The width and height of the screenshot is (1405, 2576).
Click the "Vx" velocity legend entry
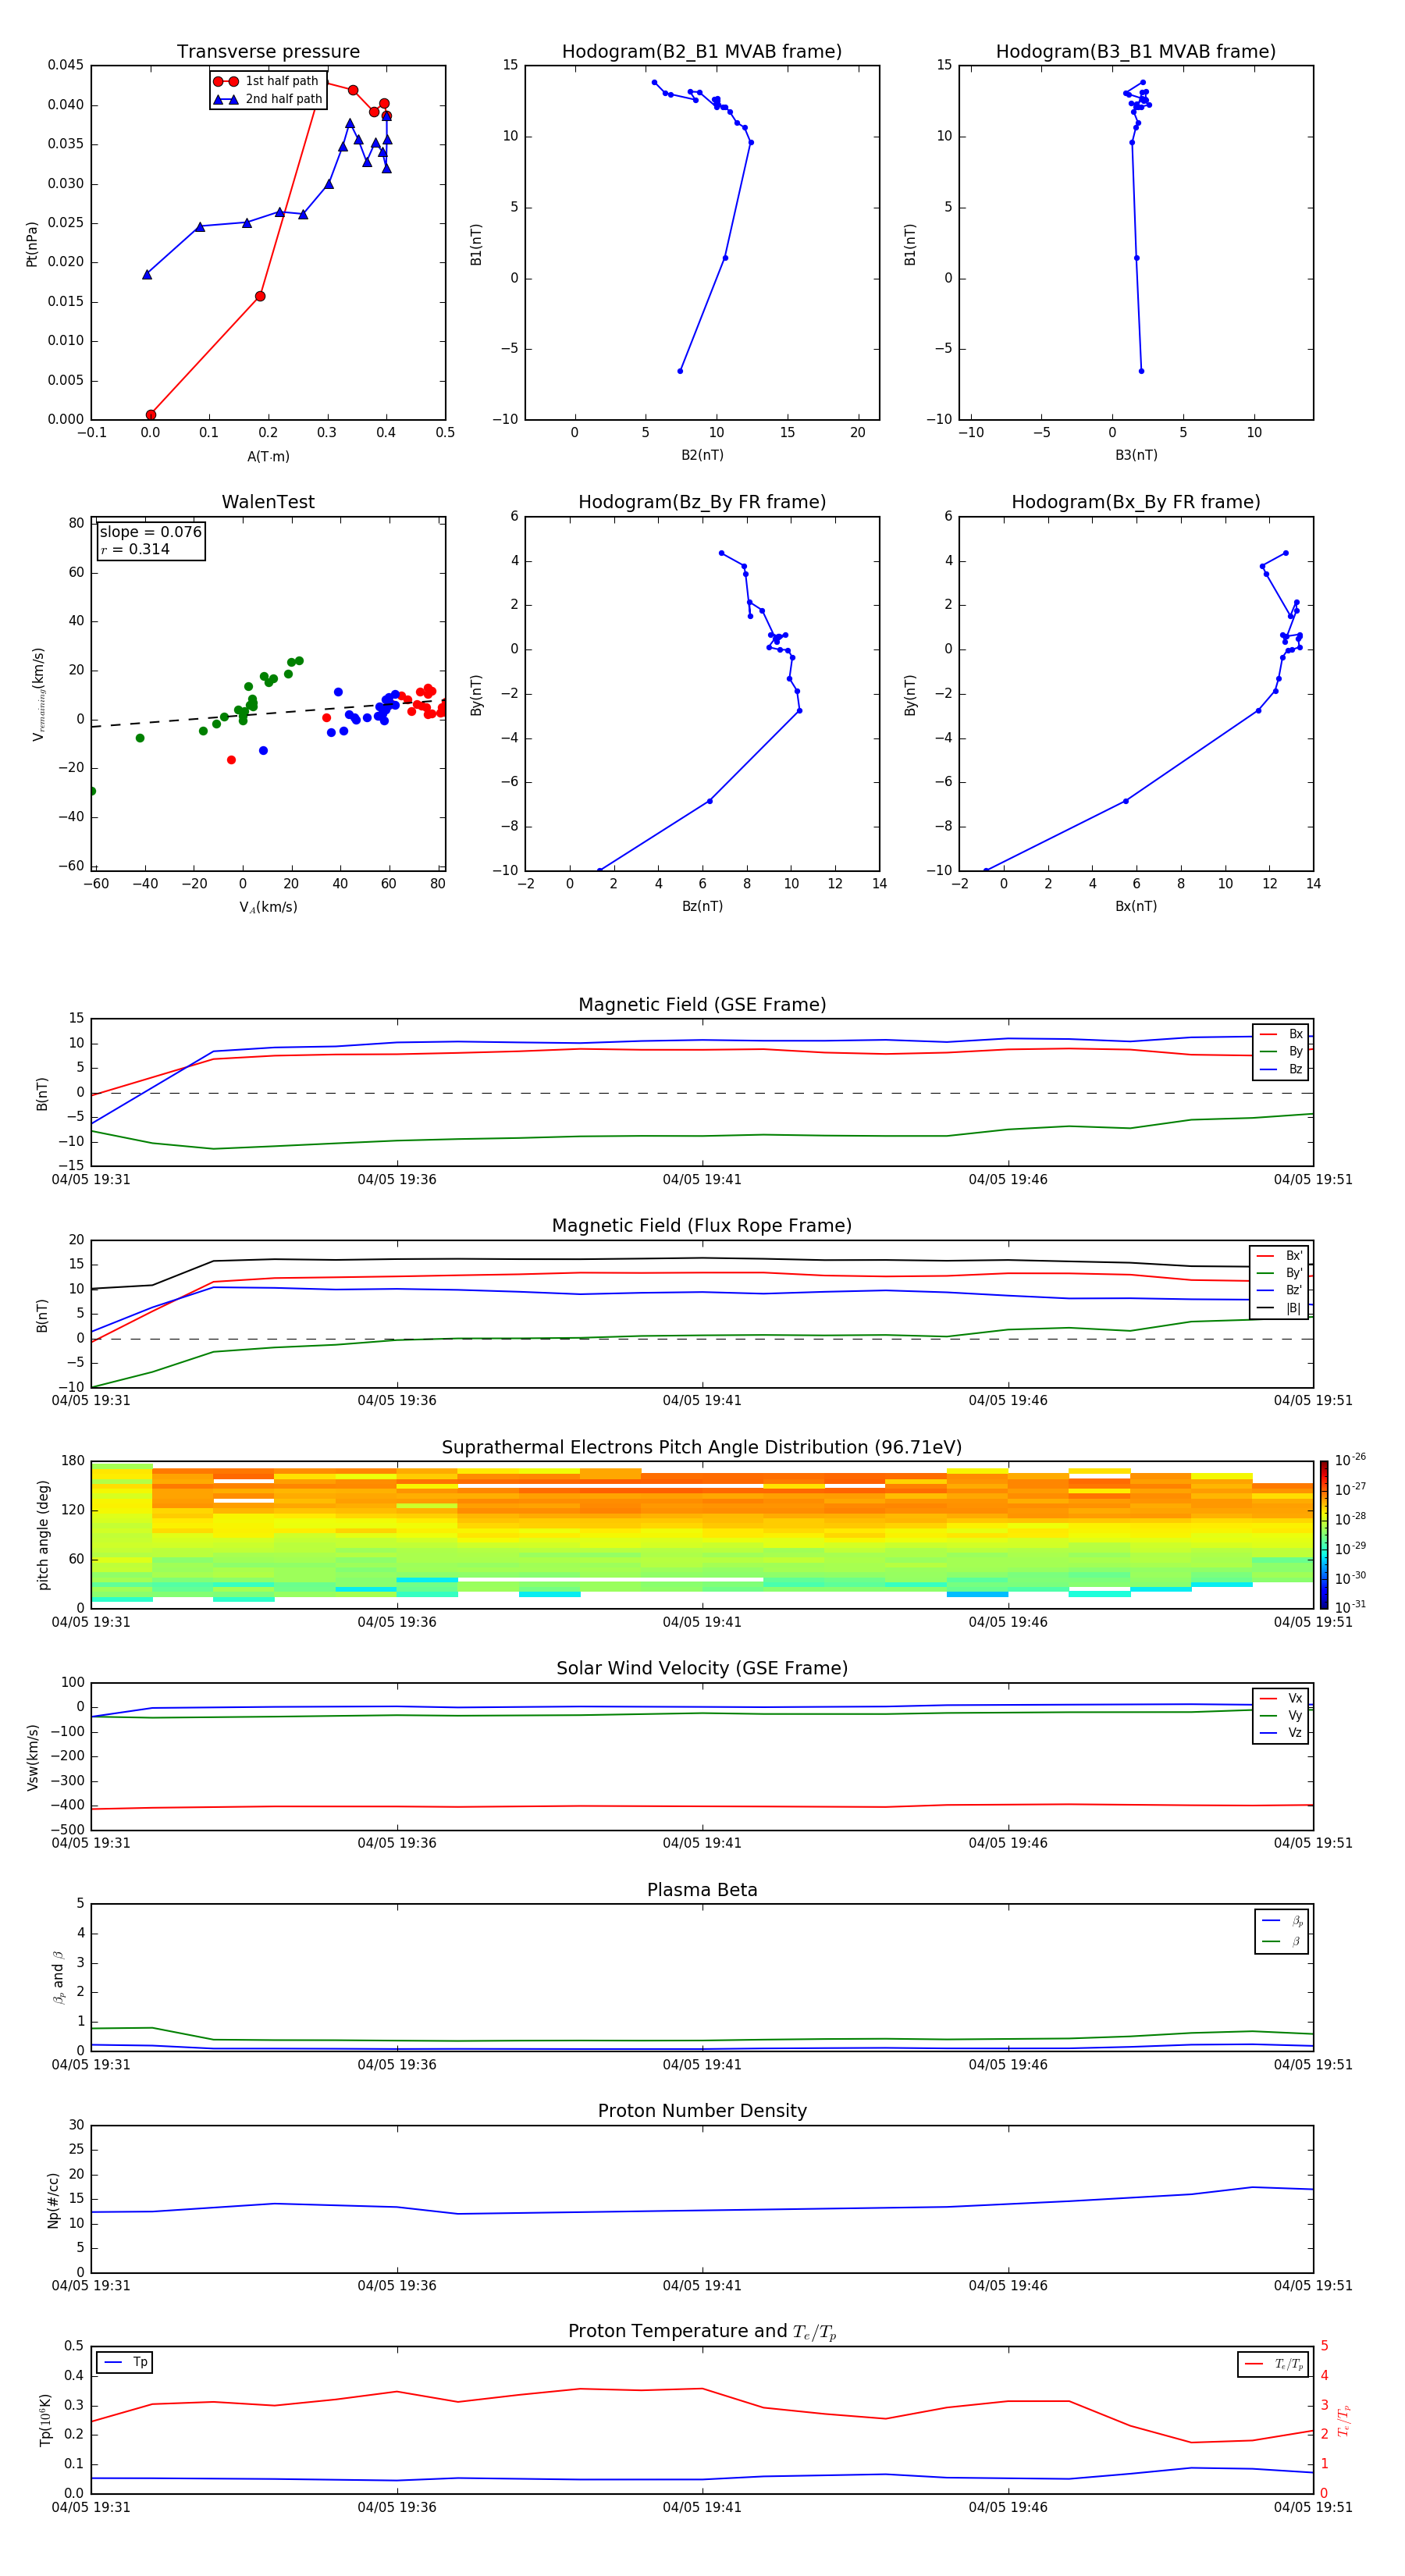(x=1282, y=1698)
